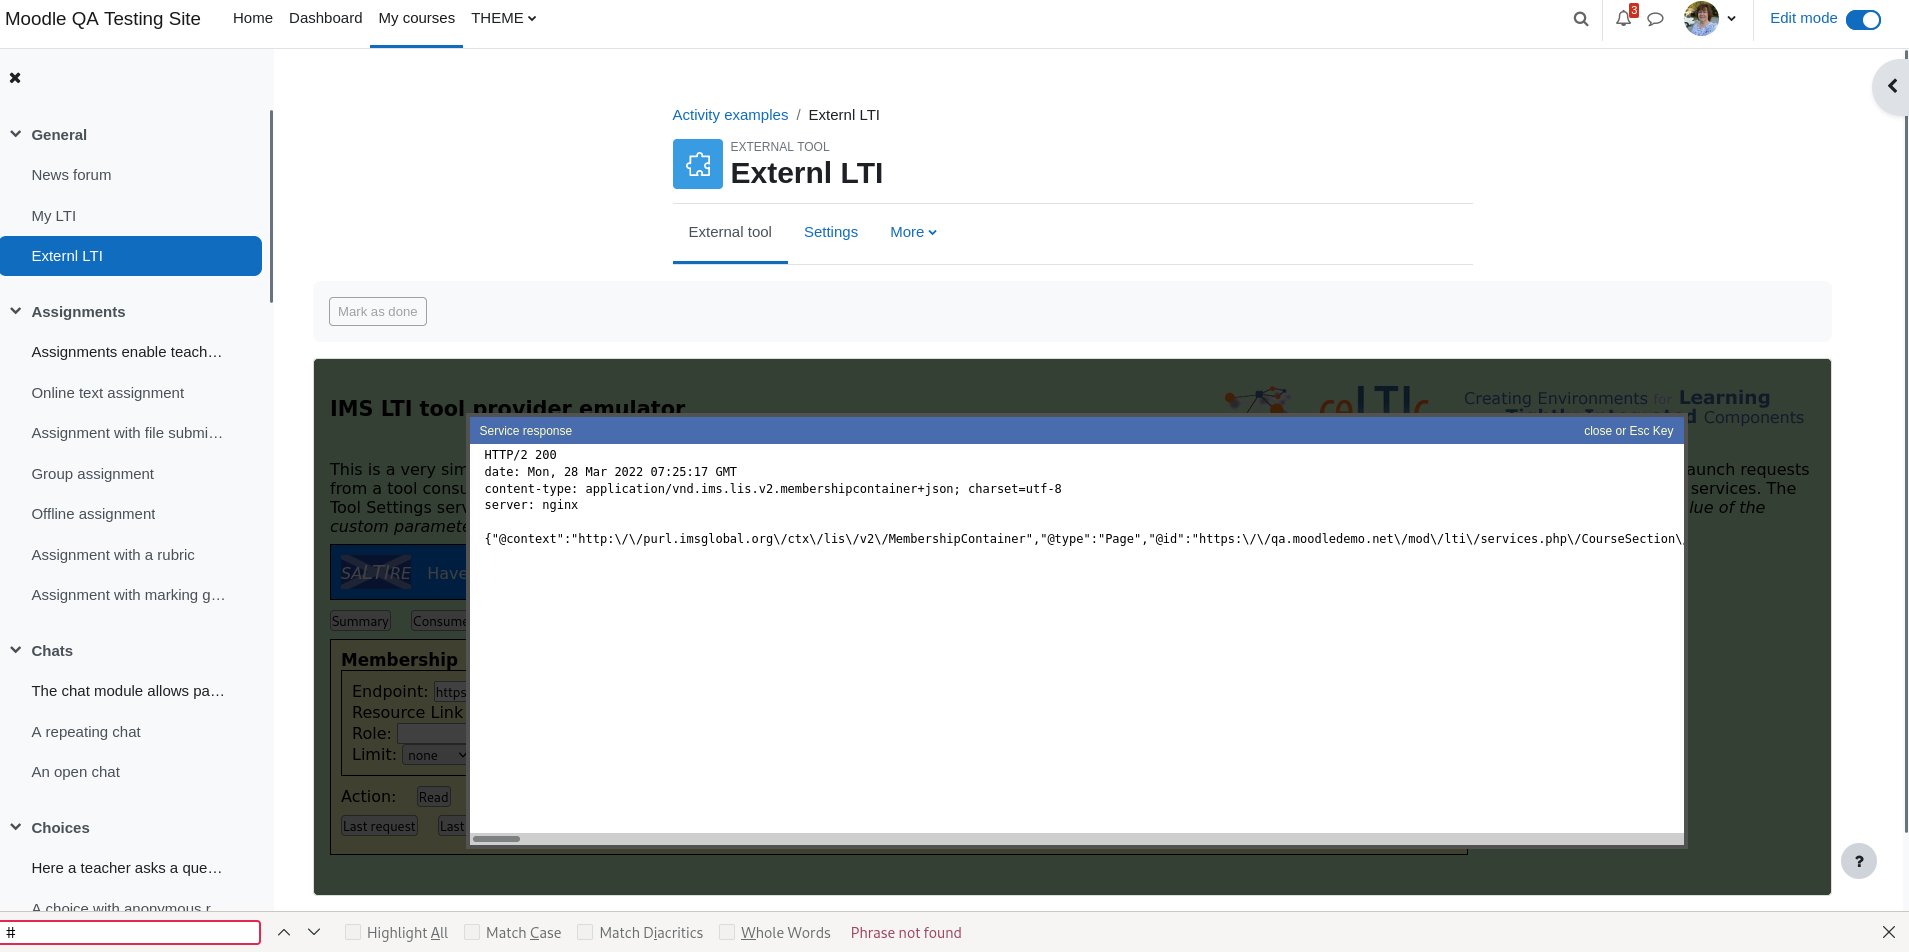1909x952 pixels.
Task: Open user menu chevron
Action: [x=1731, y=19]
